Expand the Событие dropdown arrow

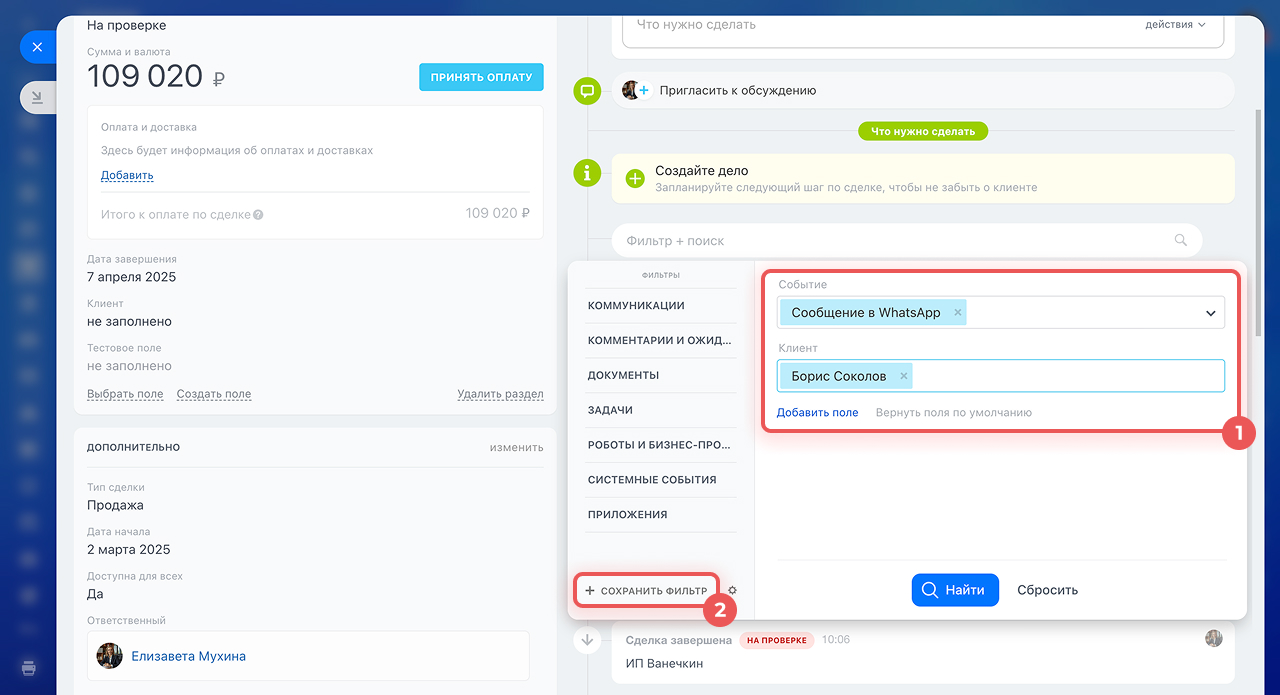[1210, 313]
